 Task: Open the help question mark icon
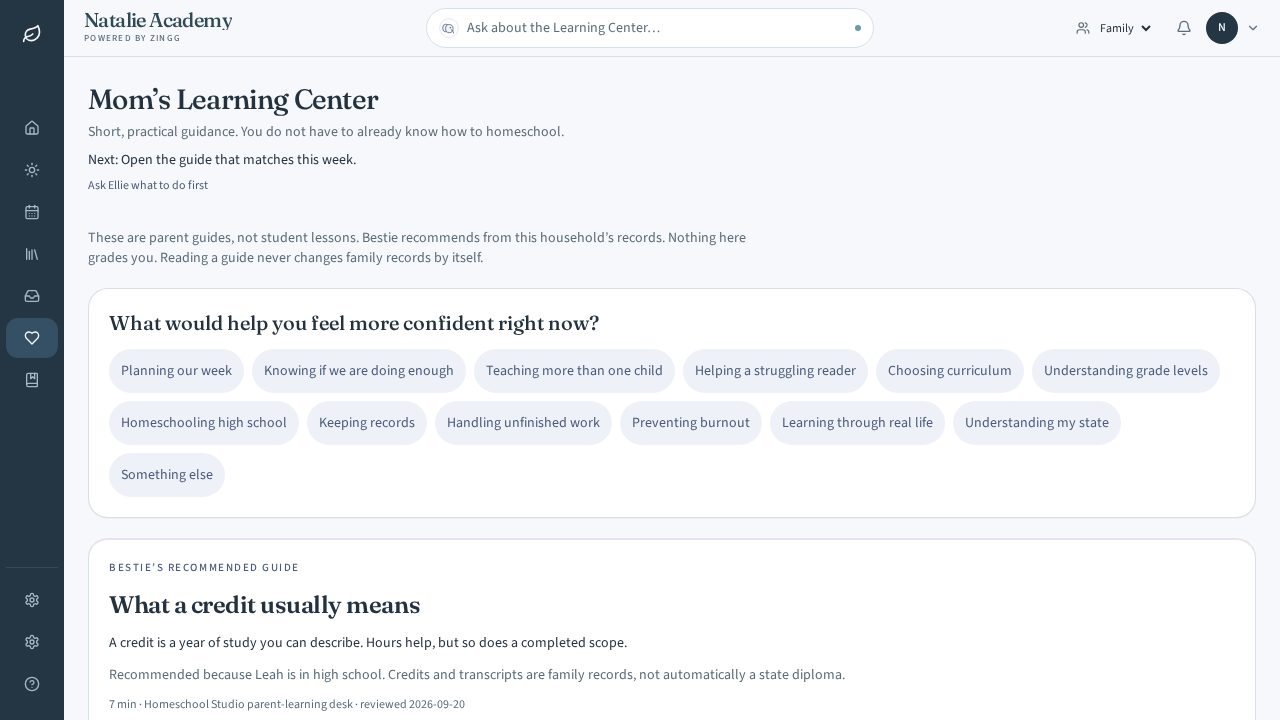[x=32, y=684]
